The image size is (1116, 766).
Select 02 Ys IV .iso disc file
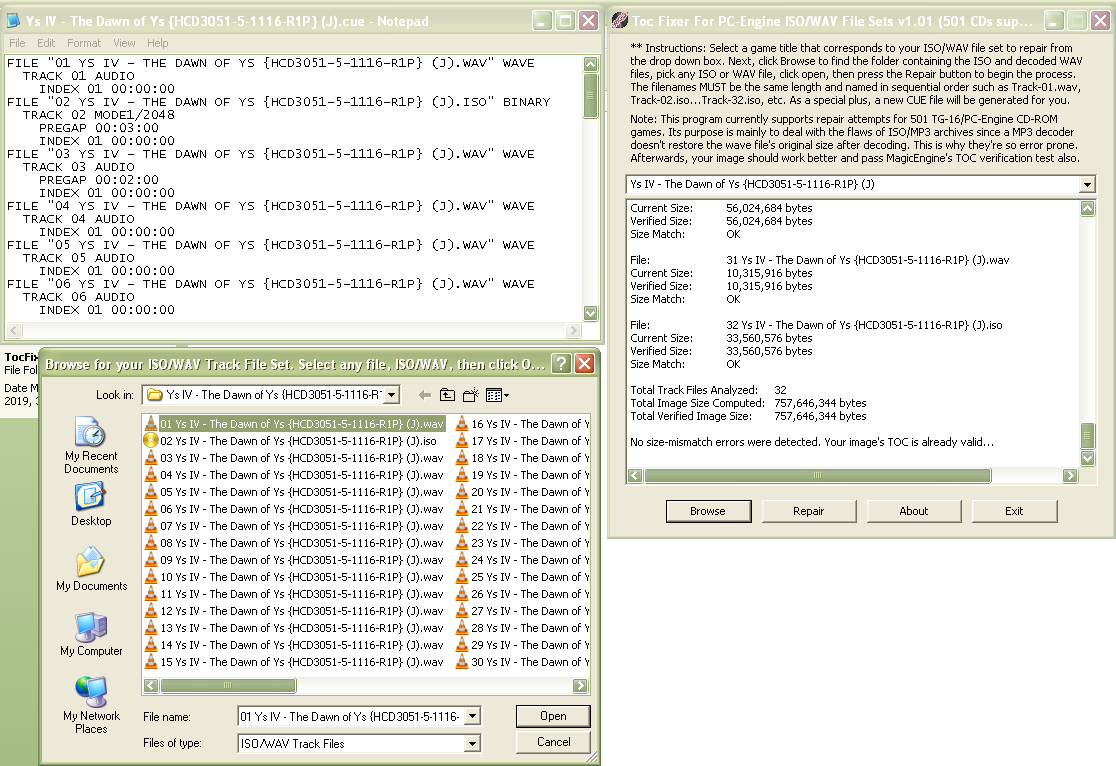coord(290,441)
